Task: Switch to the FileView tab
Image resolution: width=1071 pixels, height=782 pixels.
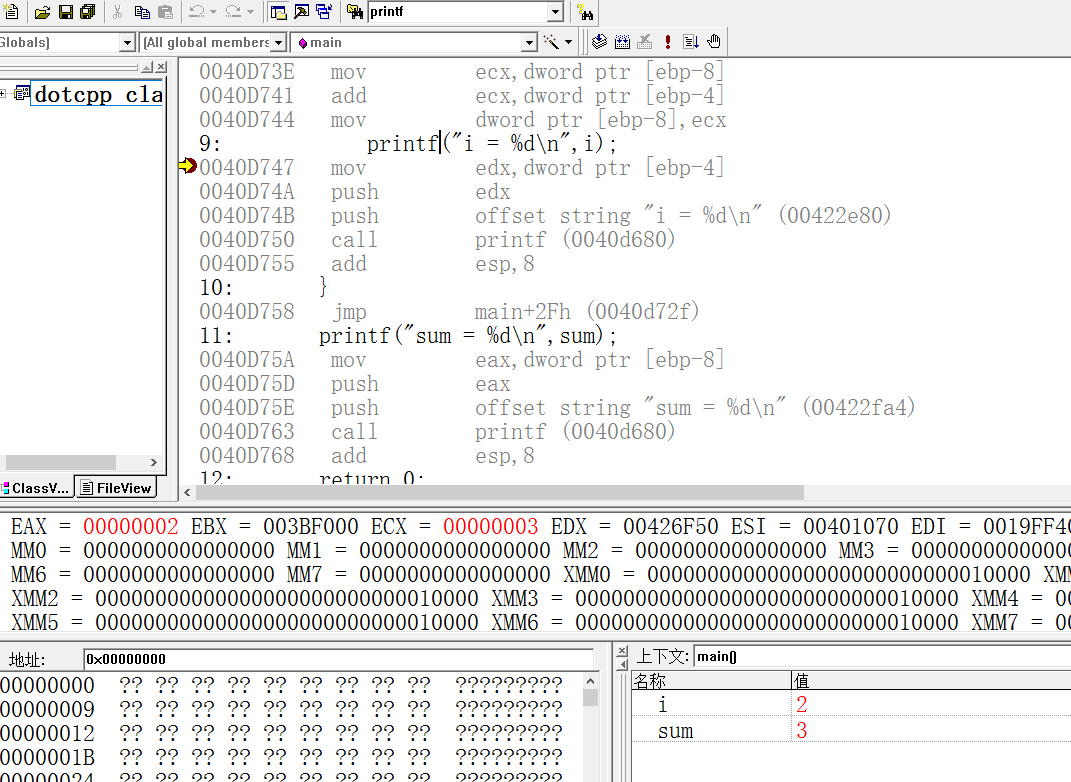Action: pos(117,488)
